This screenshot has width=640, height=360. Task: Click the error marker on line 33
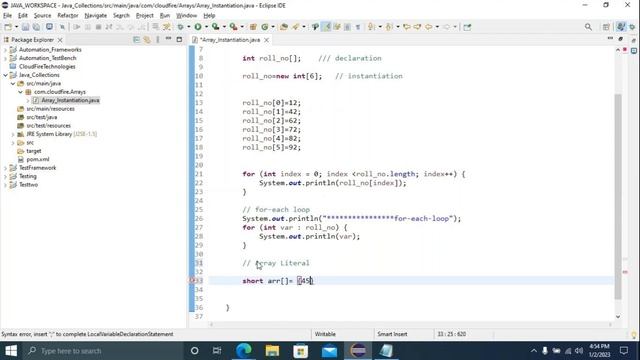pyautogui.click(x=193, y=281)
